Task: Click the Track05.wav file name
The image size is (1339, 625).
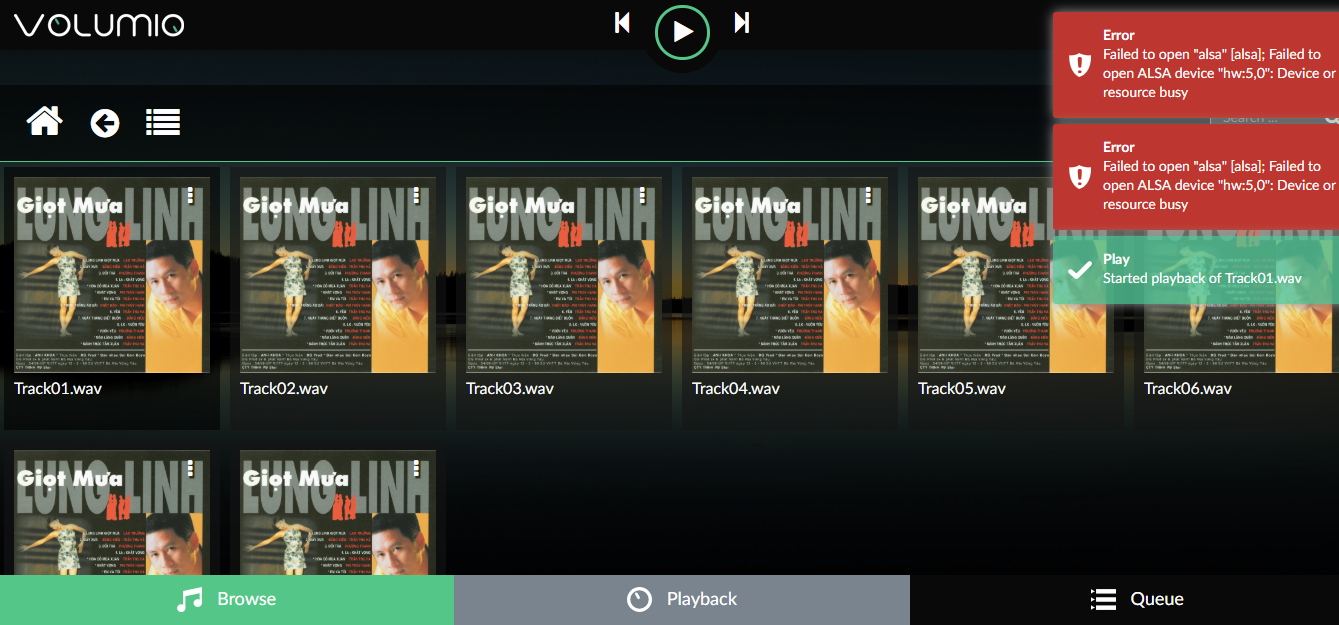Action: tap(962, 388)
